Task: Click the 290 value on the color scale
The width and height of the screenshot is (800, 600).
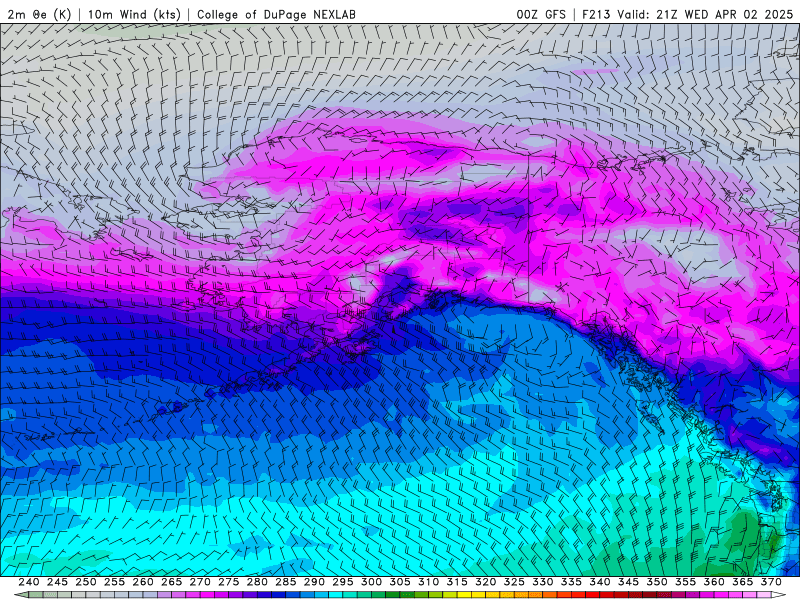Action: [314, 582]
